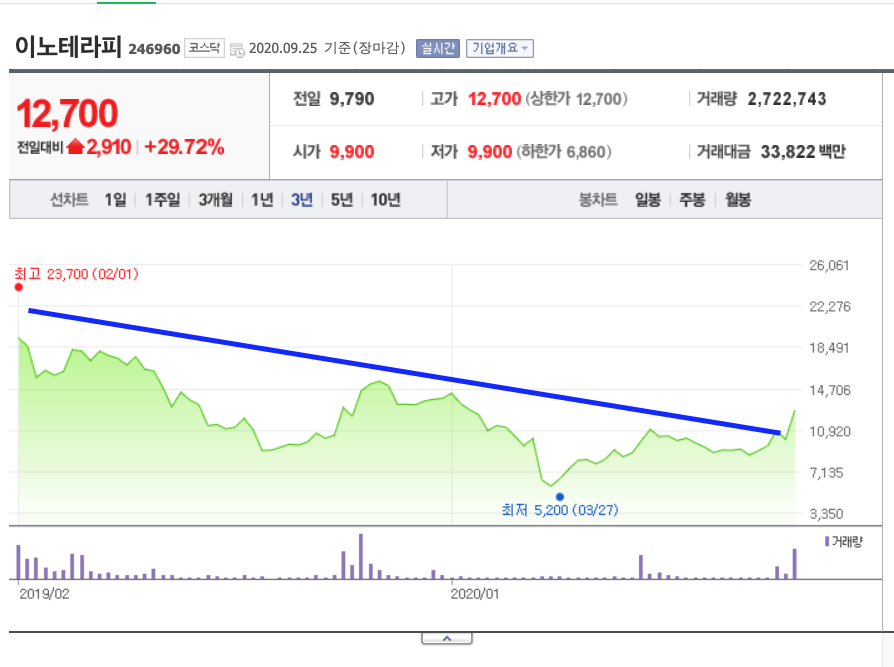894x667 pixels.
Task: Click the purple 거래량 legend marker
Action: 827,541
